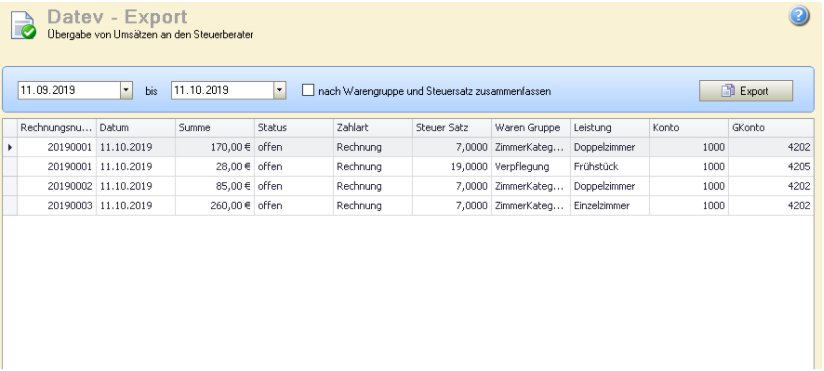Select invoice 20190002 row with 85,00 €

coord(408,186)
